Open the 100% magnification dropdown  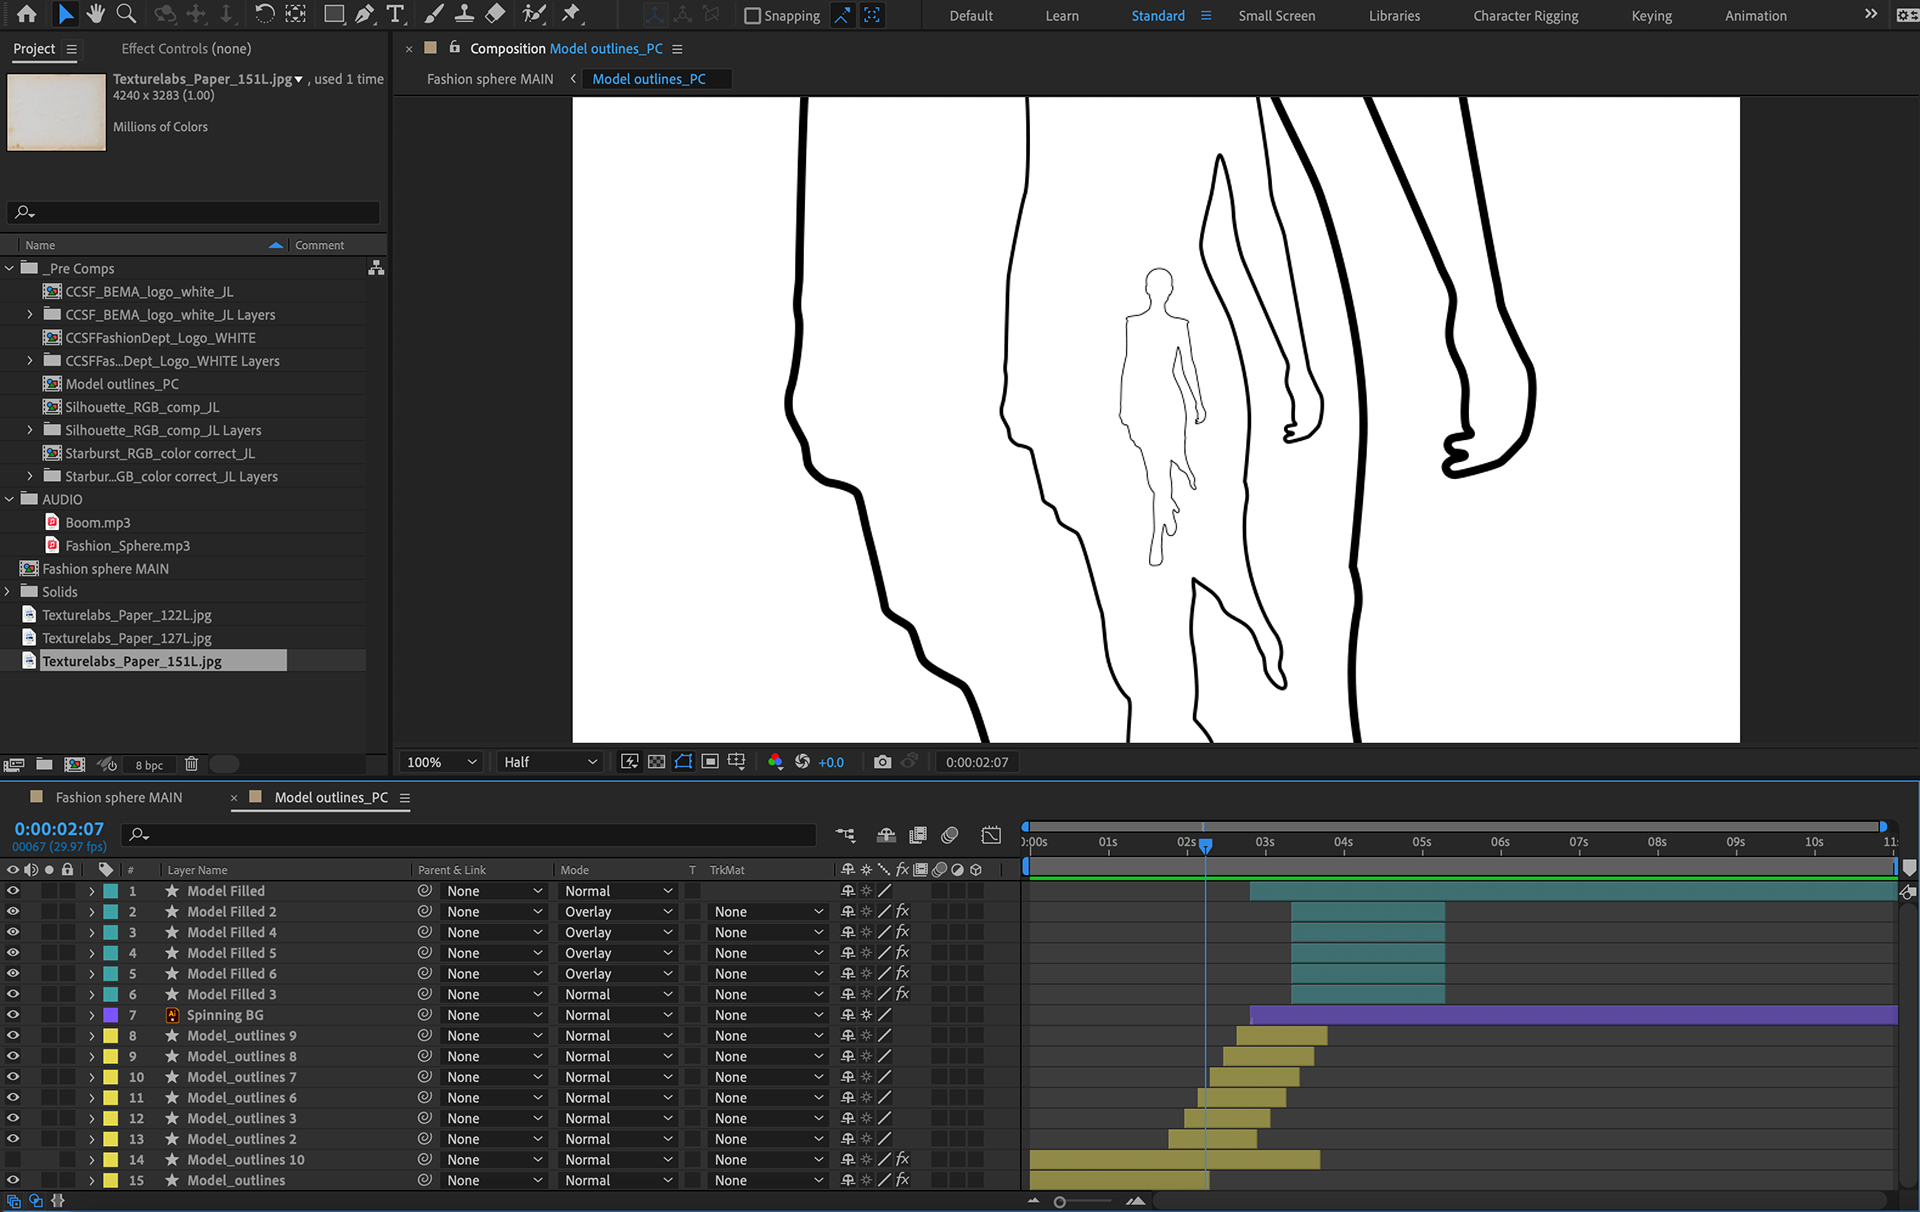[441, 762]
